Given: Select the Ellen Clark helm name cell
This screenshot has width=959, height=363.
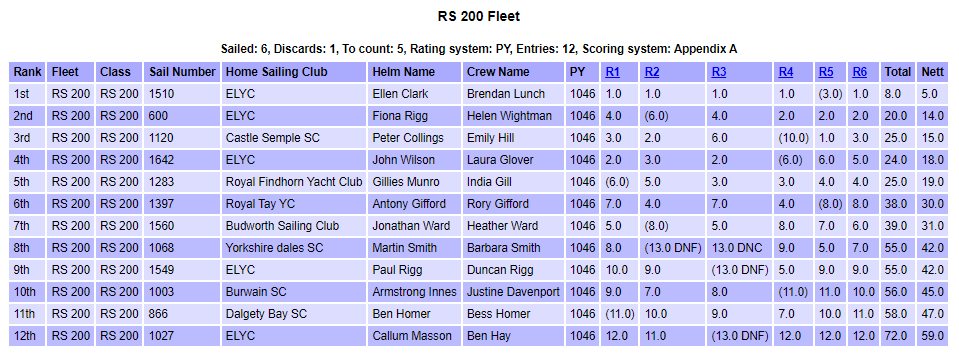Looking at the screenshot, I should 414,94.
